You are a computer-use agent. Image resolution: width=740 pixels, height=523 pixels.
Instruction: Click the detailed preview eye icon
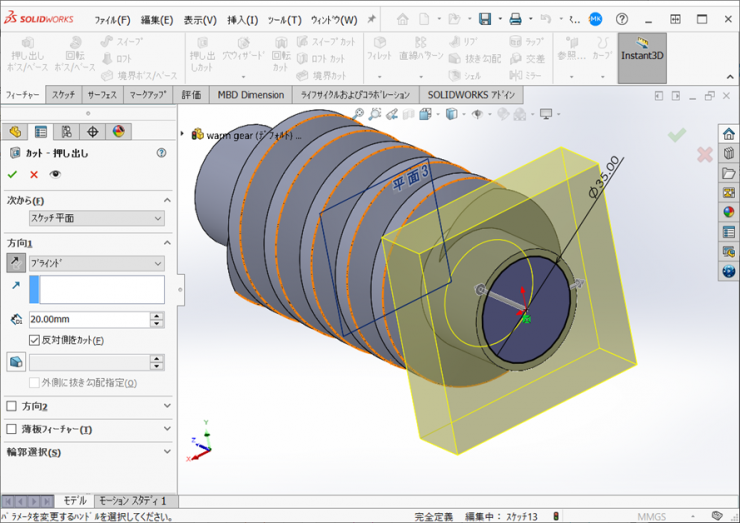coord(56,175)
